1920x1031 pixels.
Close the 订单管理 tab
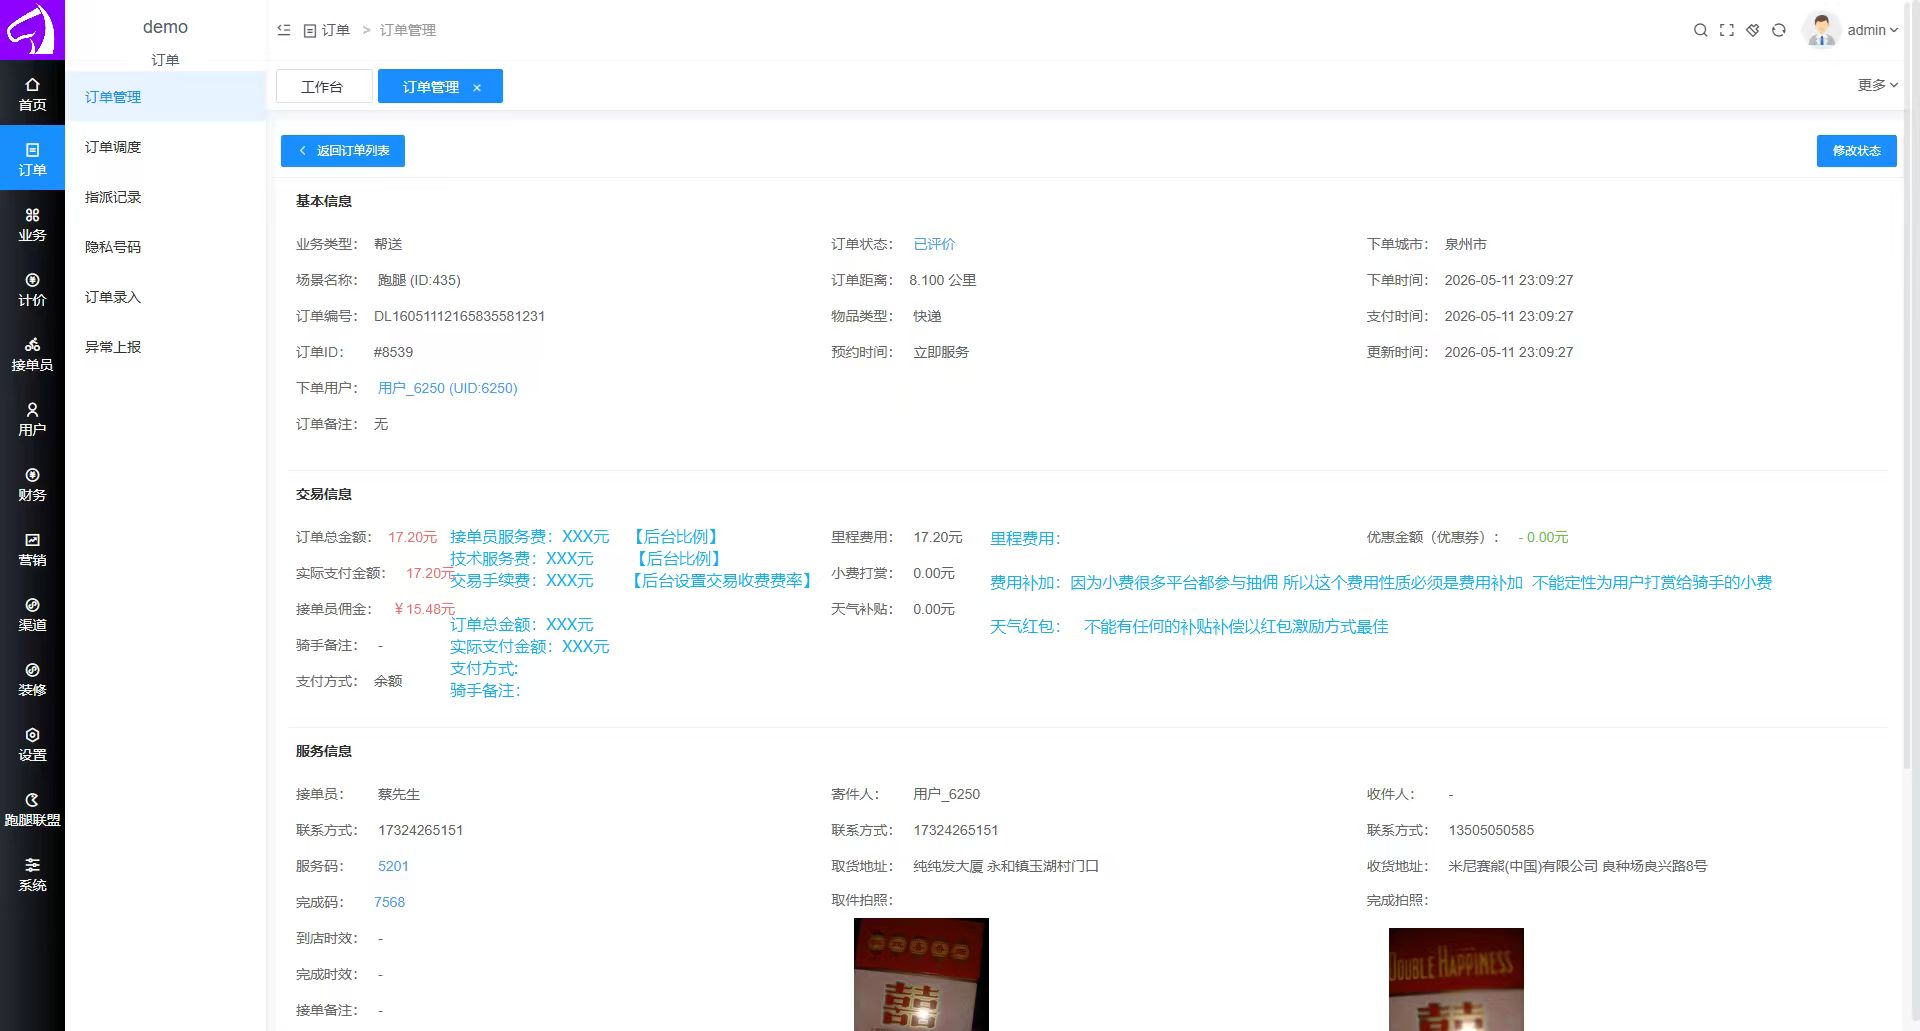(477, 88)
